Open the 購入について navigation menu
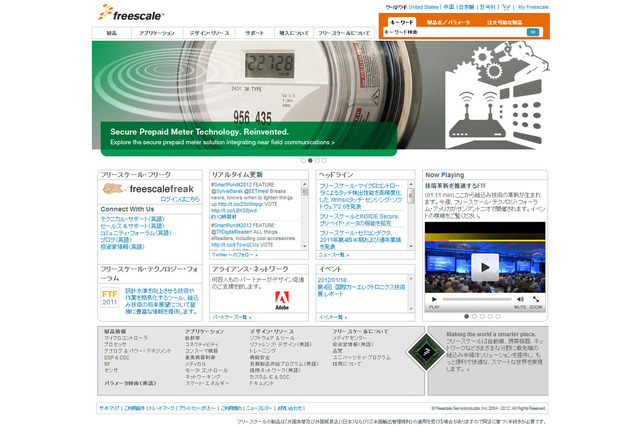Image resolution: width=640 pixels, height=426 pixels. pos(294,33)
